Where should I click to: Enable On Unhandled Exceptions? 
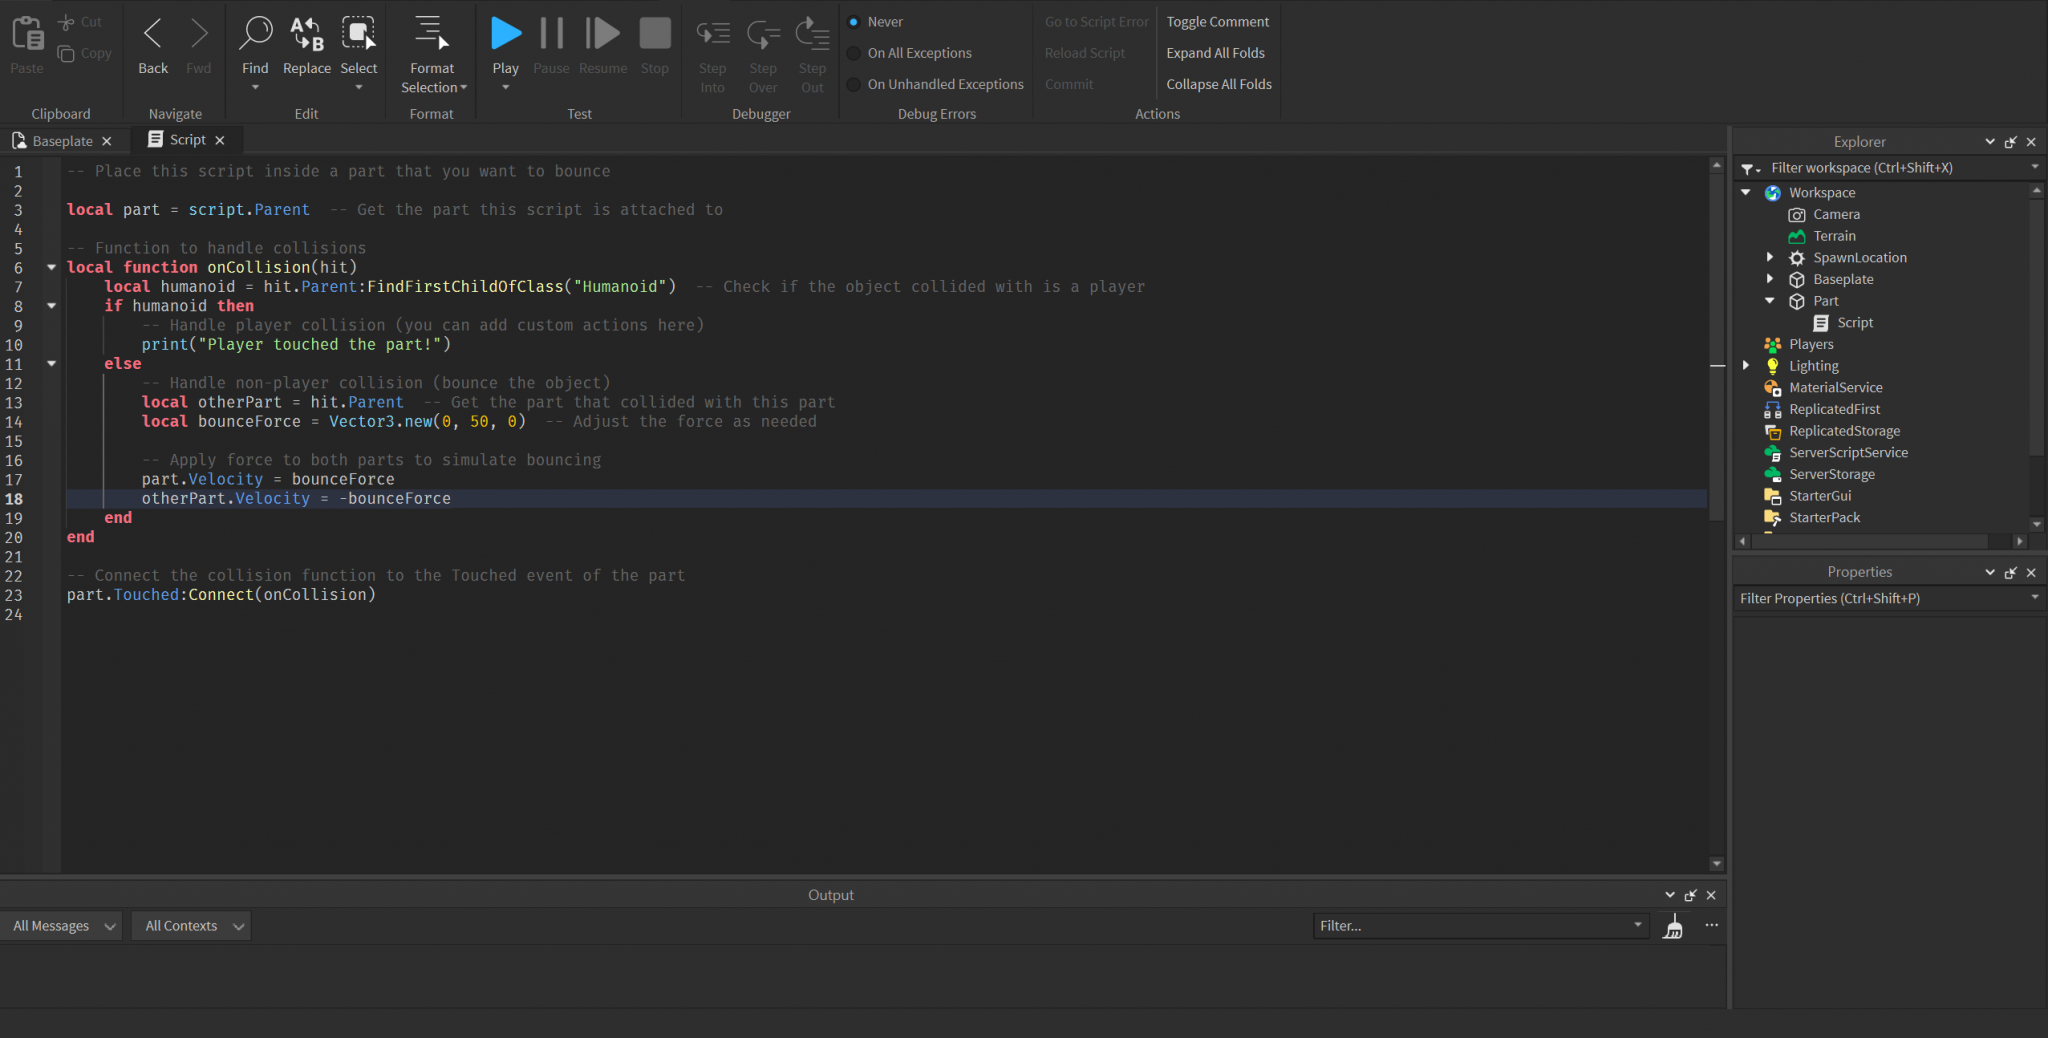click(854, 84)
